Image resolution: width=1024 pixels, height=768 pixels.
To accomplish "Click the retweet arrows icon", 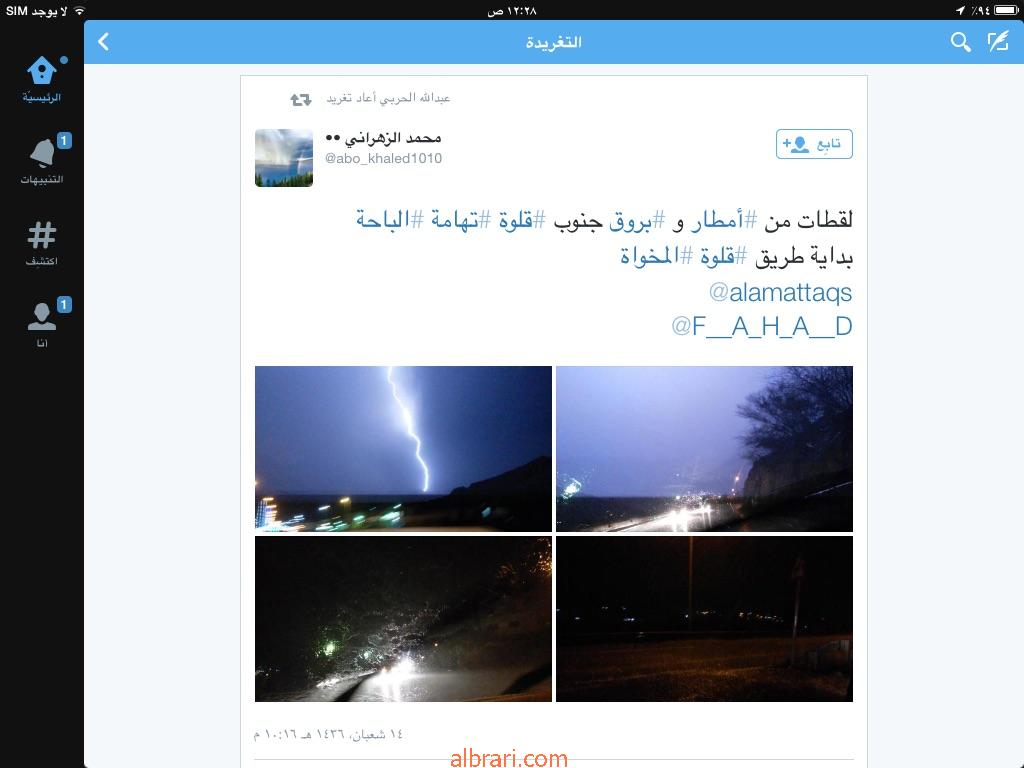I will 301,99.
